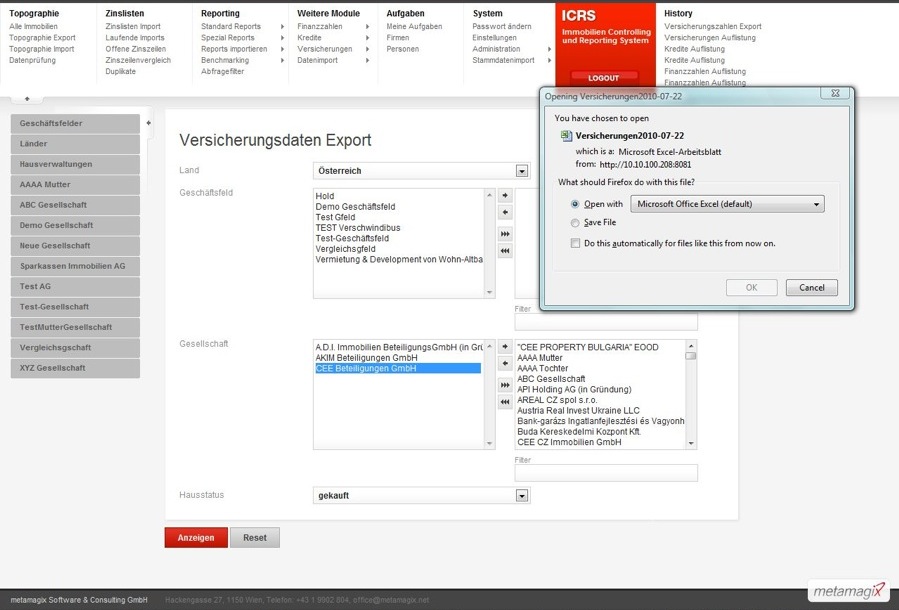Click the metamagix logo
This screenshot has width=899, height=610.
(x=849, y=591)
